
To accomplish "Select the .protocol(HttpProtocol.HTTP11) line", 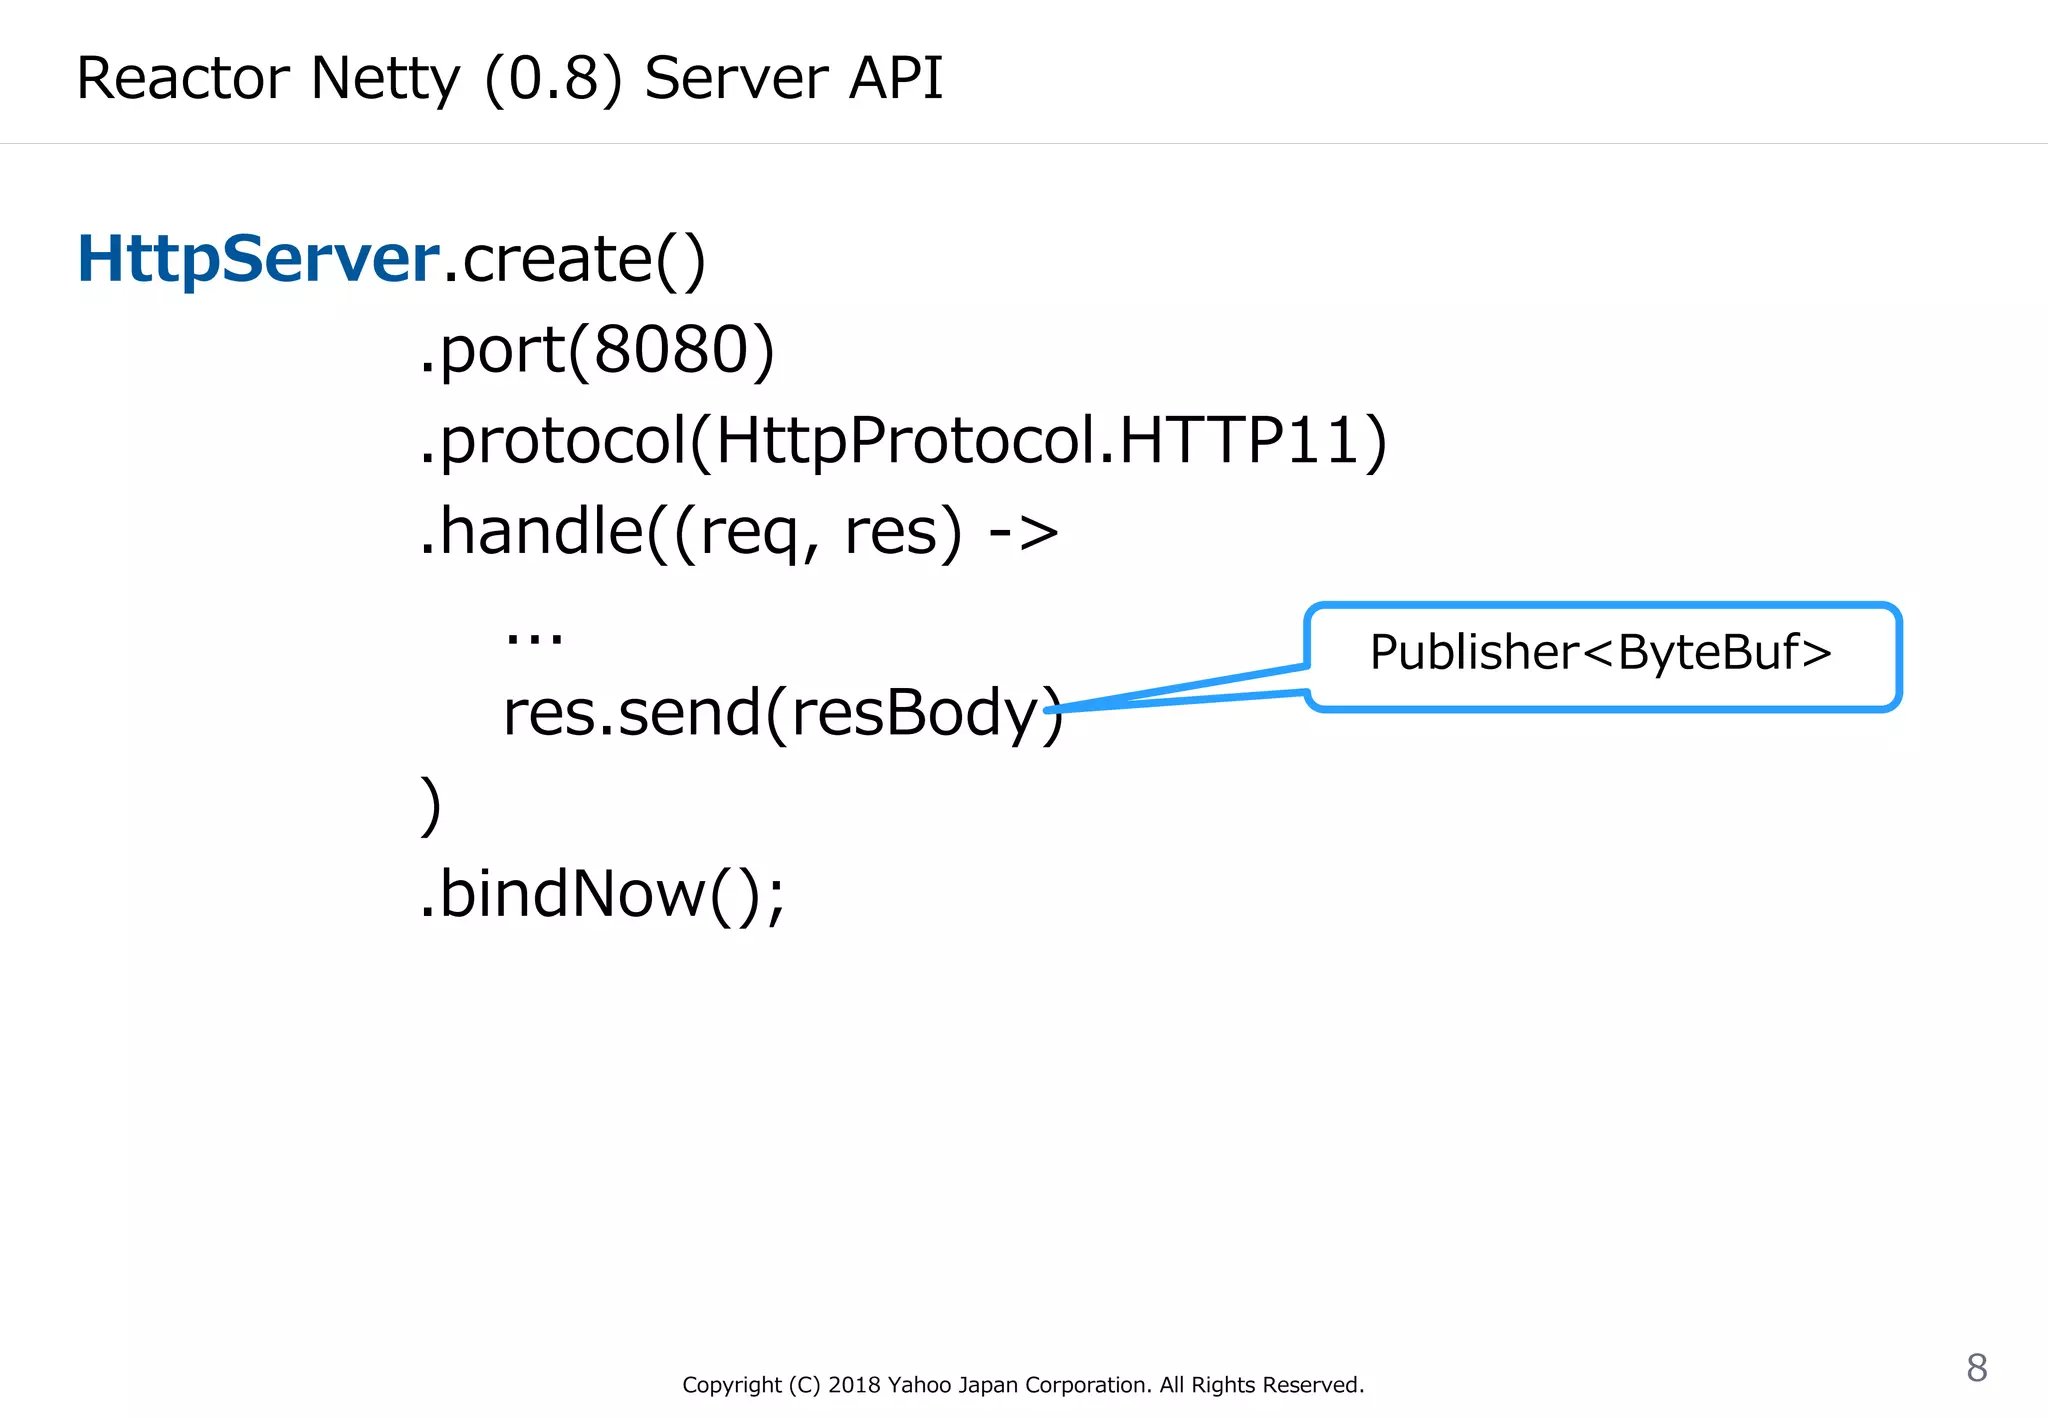I will tap(902, 441).
